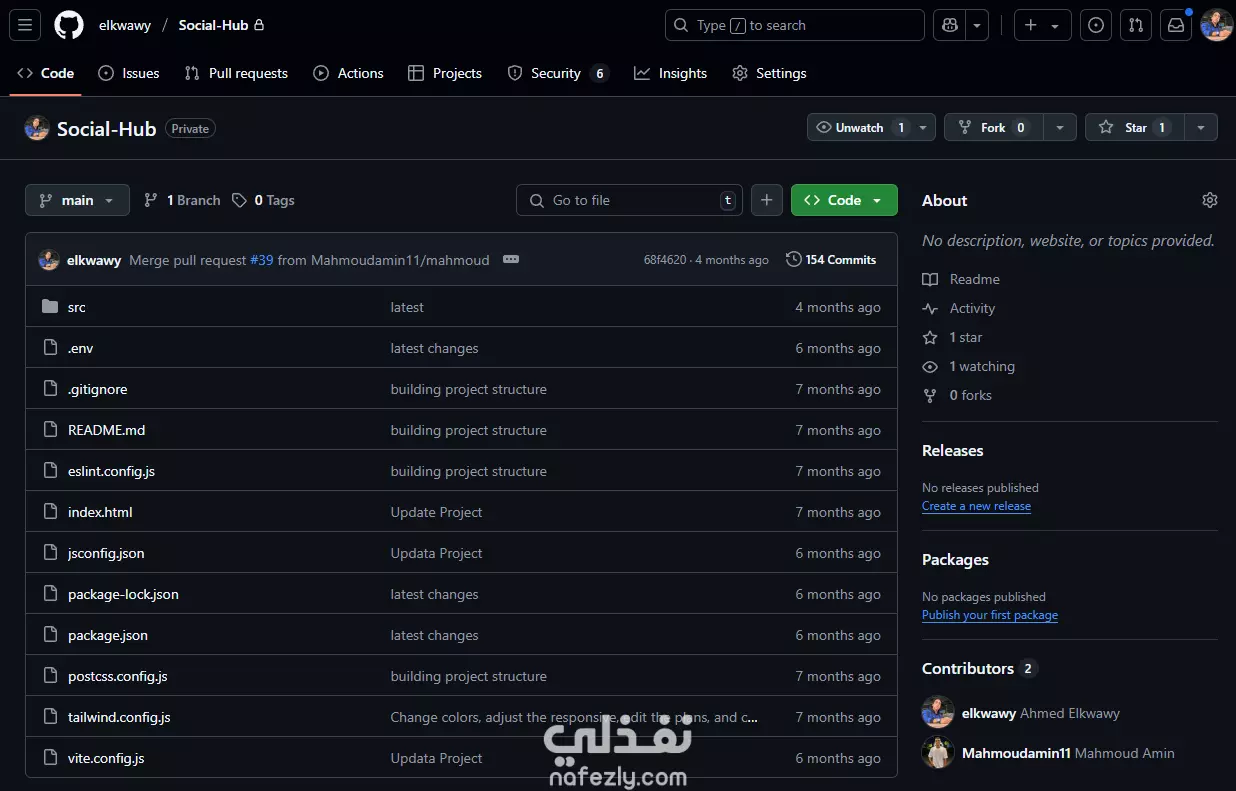View the 1 Branch link
Screen dimensions: 1236x791
point(182,200)
